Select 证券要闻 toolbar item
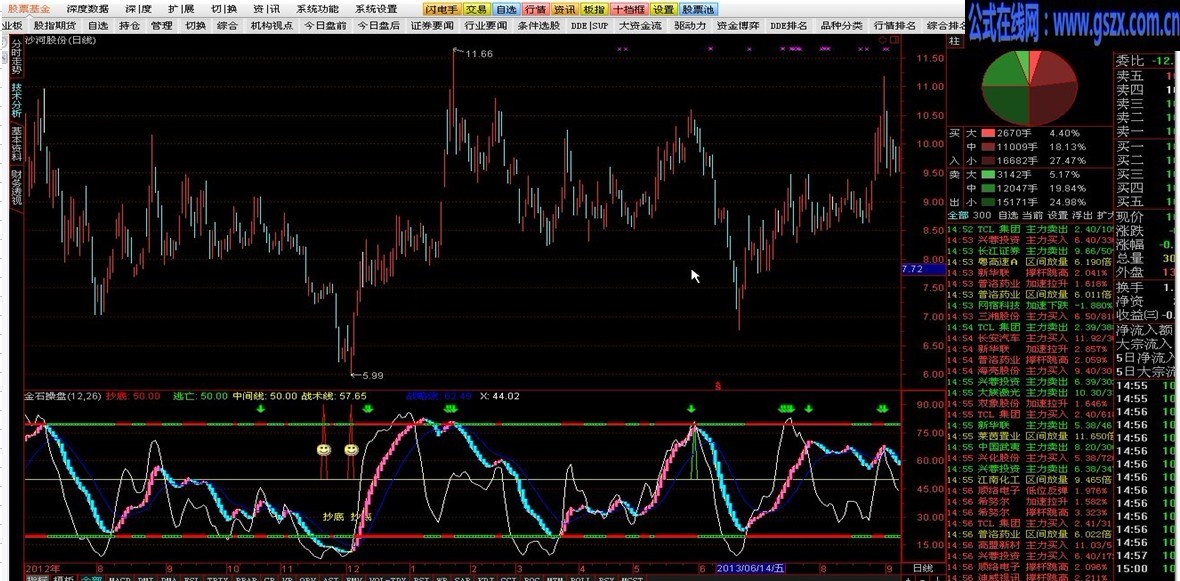This screenshot has height=581, width=1180. click(x=432, y=26)
